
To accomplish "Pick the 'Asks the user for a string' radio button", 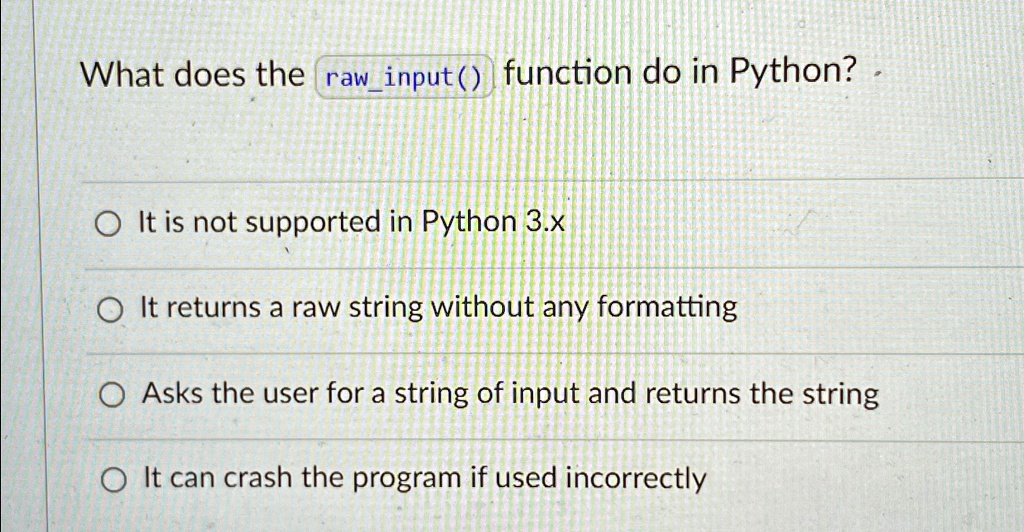I will coord(110,398).
